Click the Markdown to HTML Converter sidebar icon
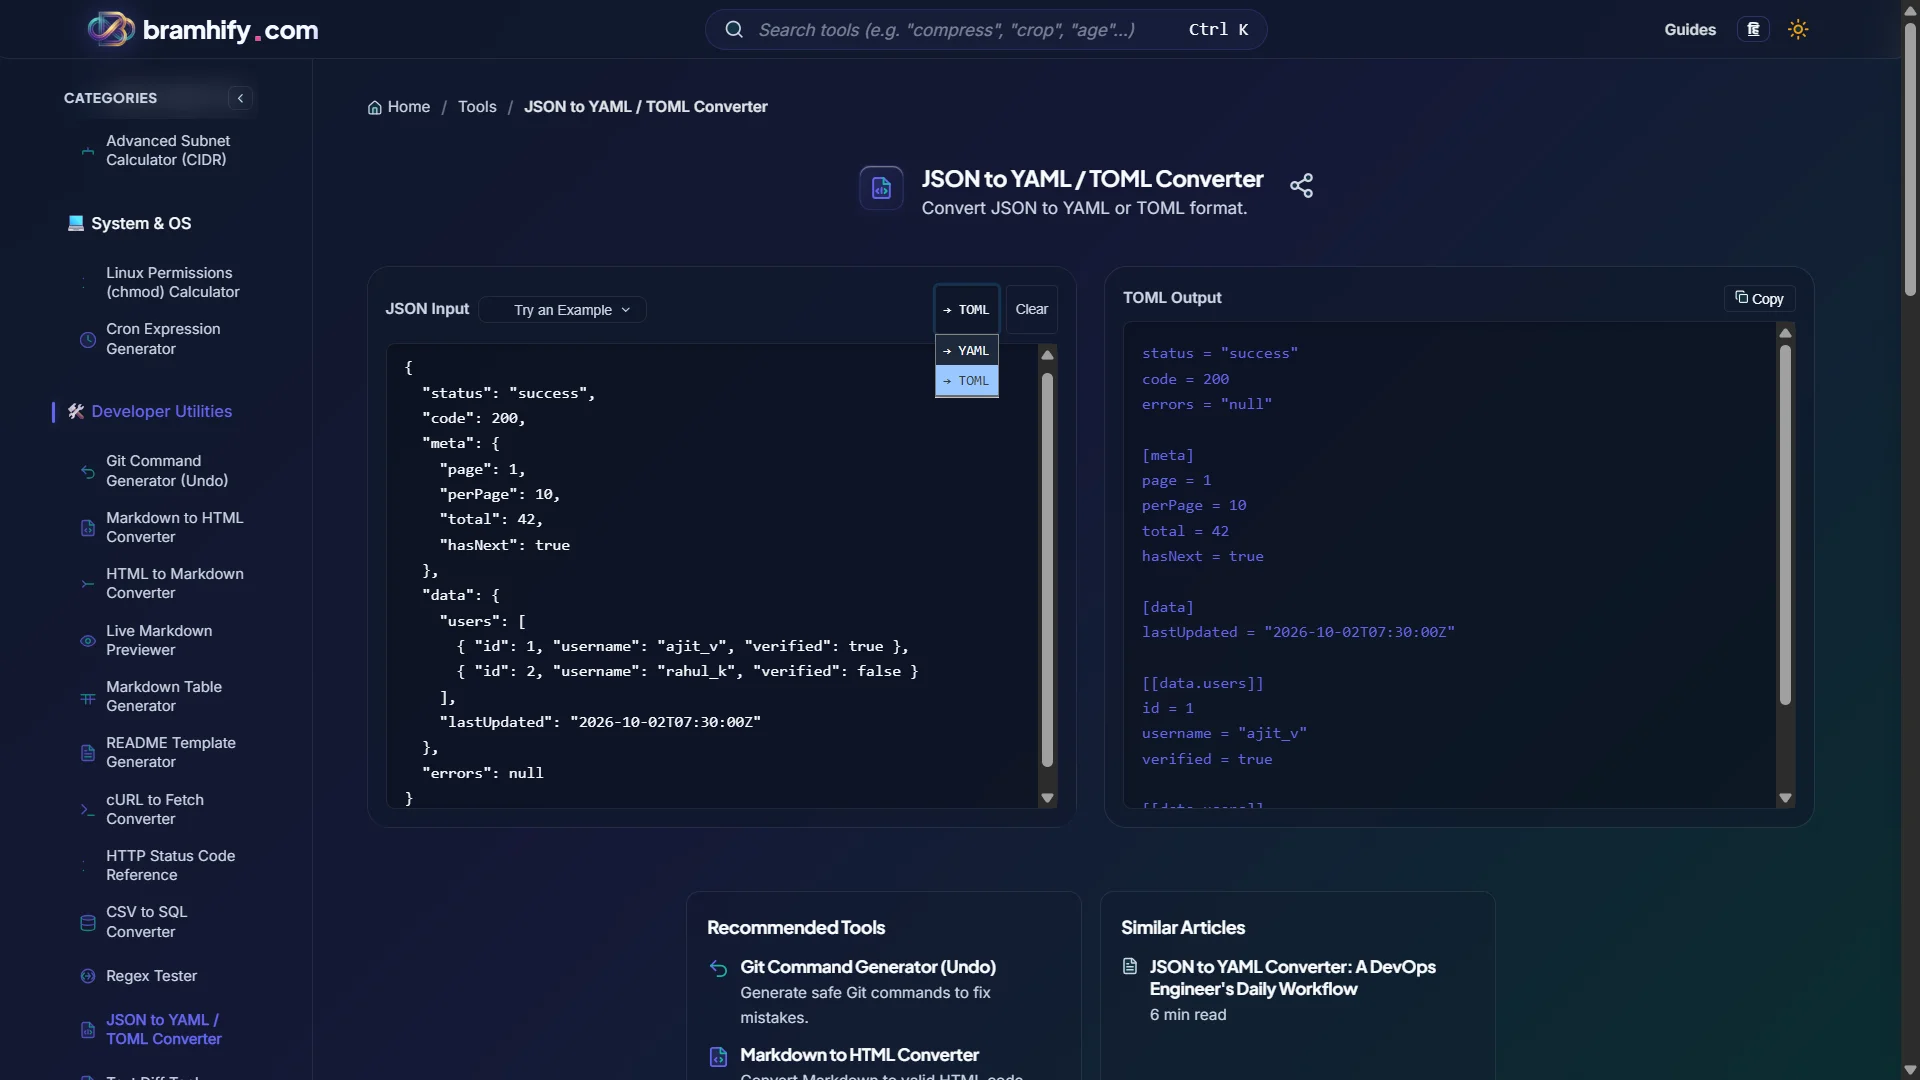 [88, 527]
